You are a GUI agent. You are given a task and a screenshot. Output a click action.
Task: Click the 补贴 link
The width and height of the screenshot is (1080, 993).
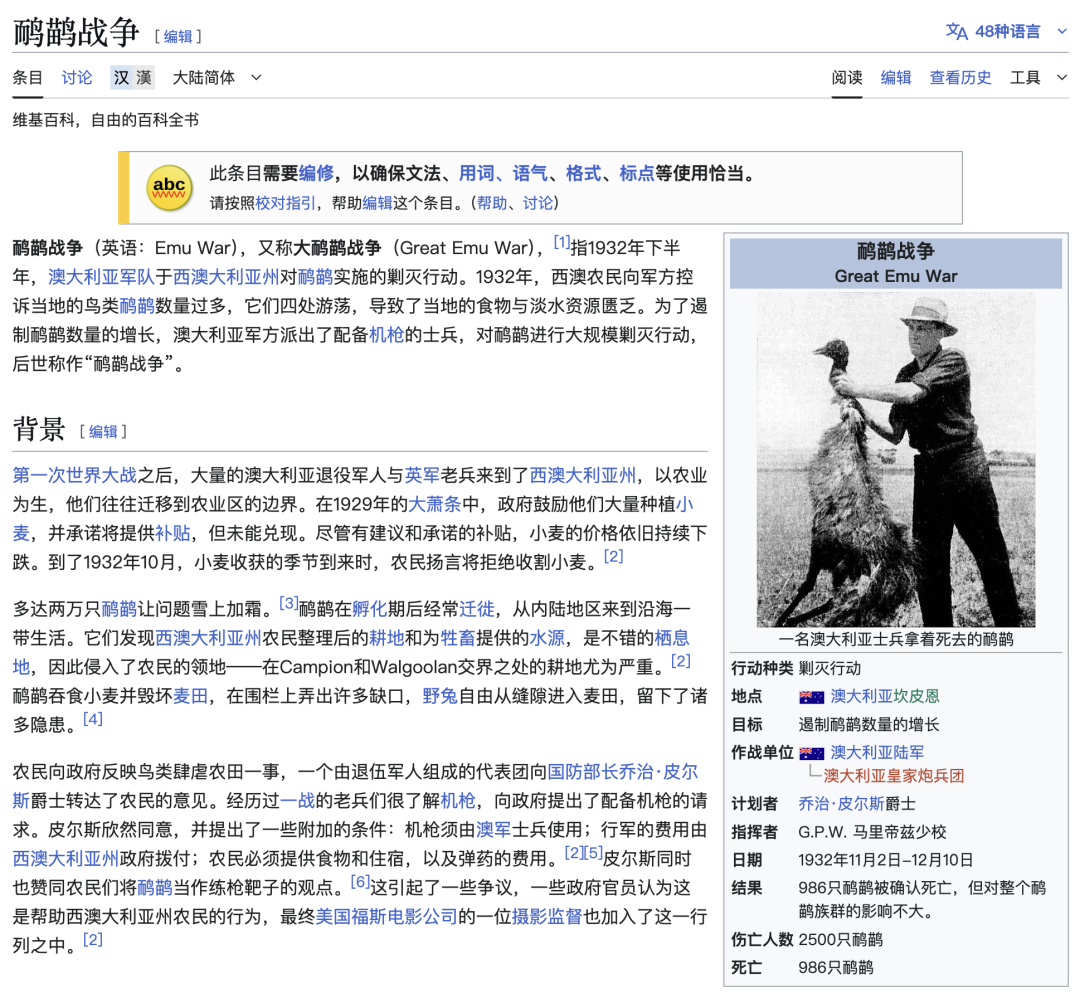tap(172, 533)
